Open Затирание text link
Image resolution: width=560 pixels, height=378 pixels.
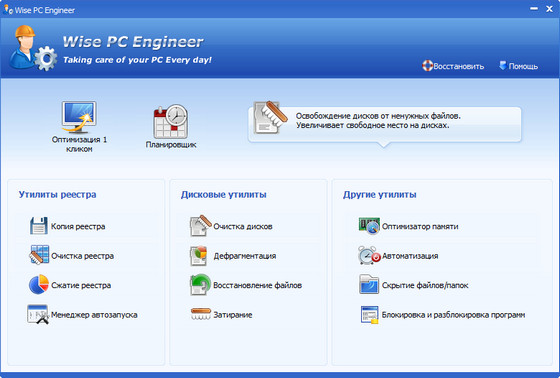pyautogui.click(x=232, y=315)
